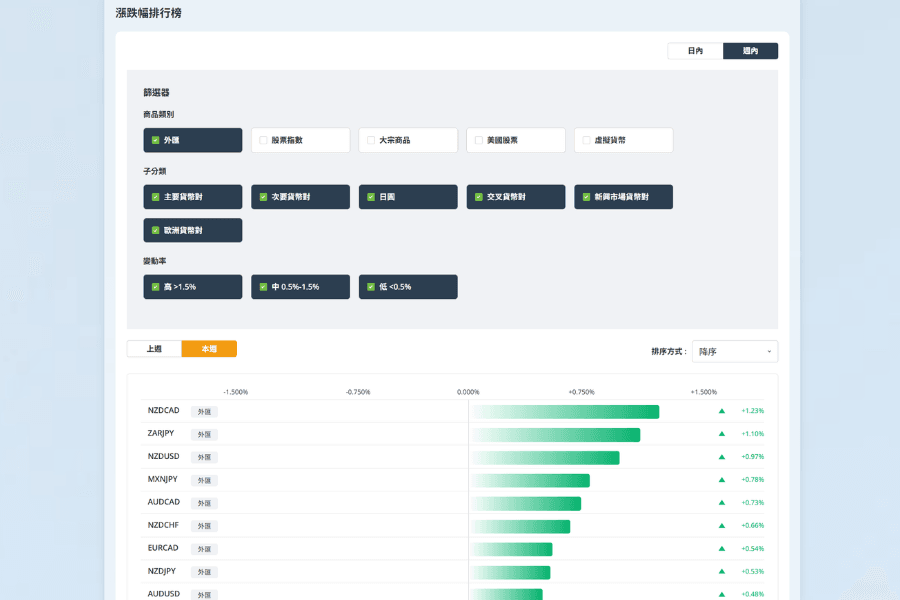The height and width of the screenshot is (600, 900).
Task: Click the 外匯 tag beside MXNJPY
Action: click(204, 481)
